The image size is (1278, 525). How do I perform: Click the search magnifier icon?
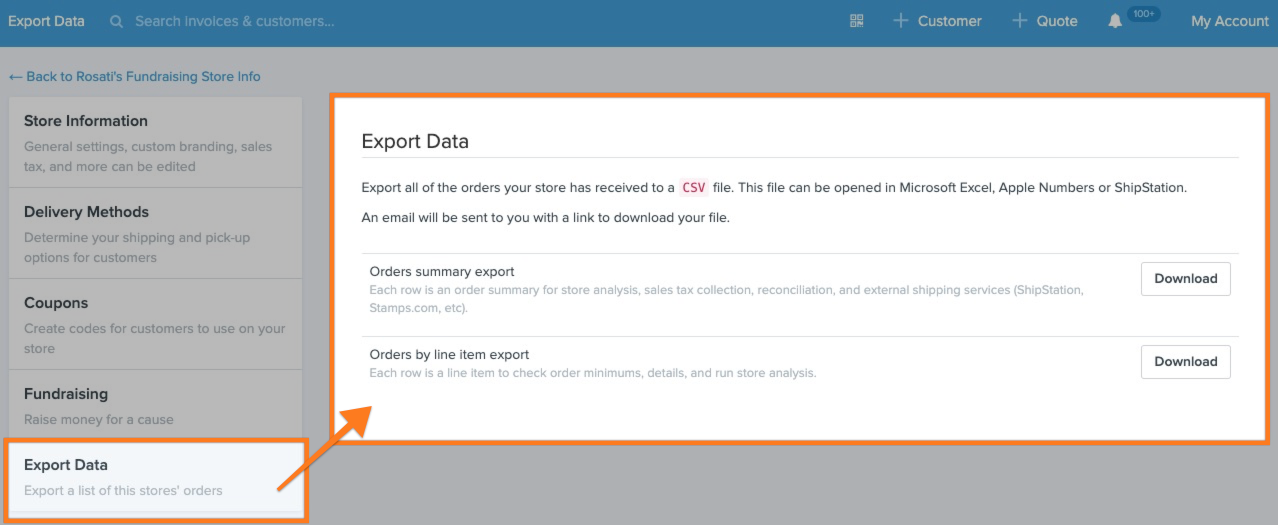(x=117, y=21)
